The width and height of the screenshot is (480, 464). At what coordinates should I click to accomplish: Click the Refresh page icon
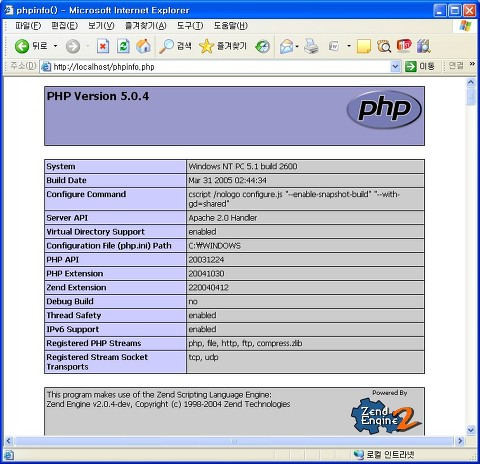123,46
